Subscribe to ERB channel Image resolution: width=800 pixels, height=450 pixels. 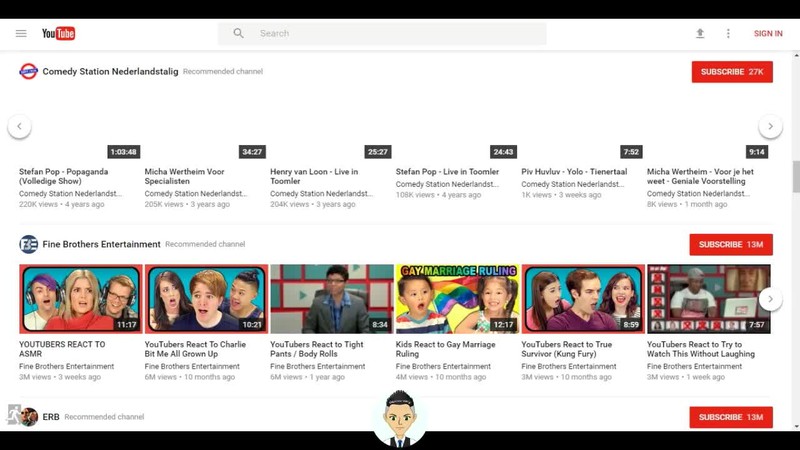pyautogui.click(x=731, y=417)
